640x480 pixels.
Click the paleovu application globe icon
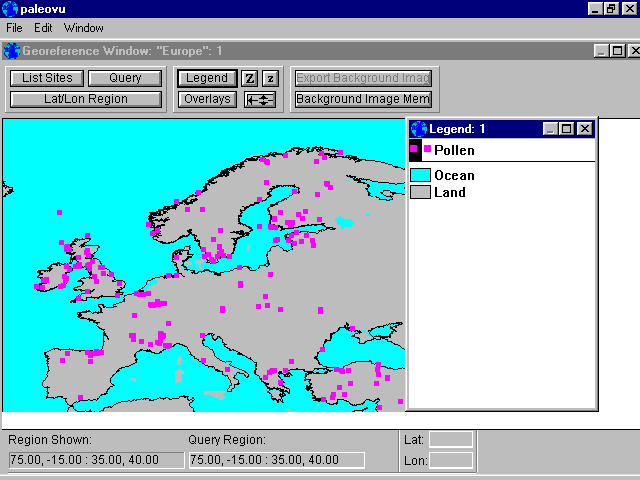coord(10,8)
